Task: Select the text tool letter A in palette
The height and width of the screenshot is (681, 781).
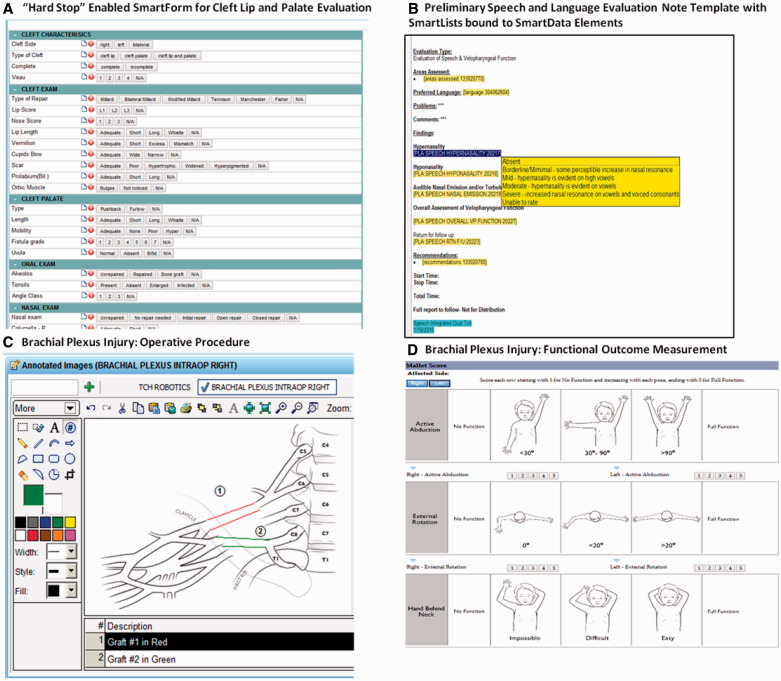Action: tap(54, 427)
